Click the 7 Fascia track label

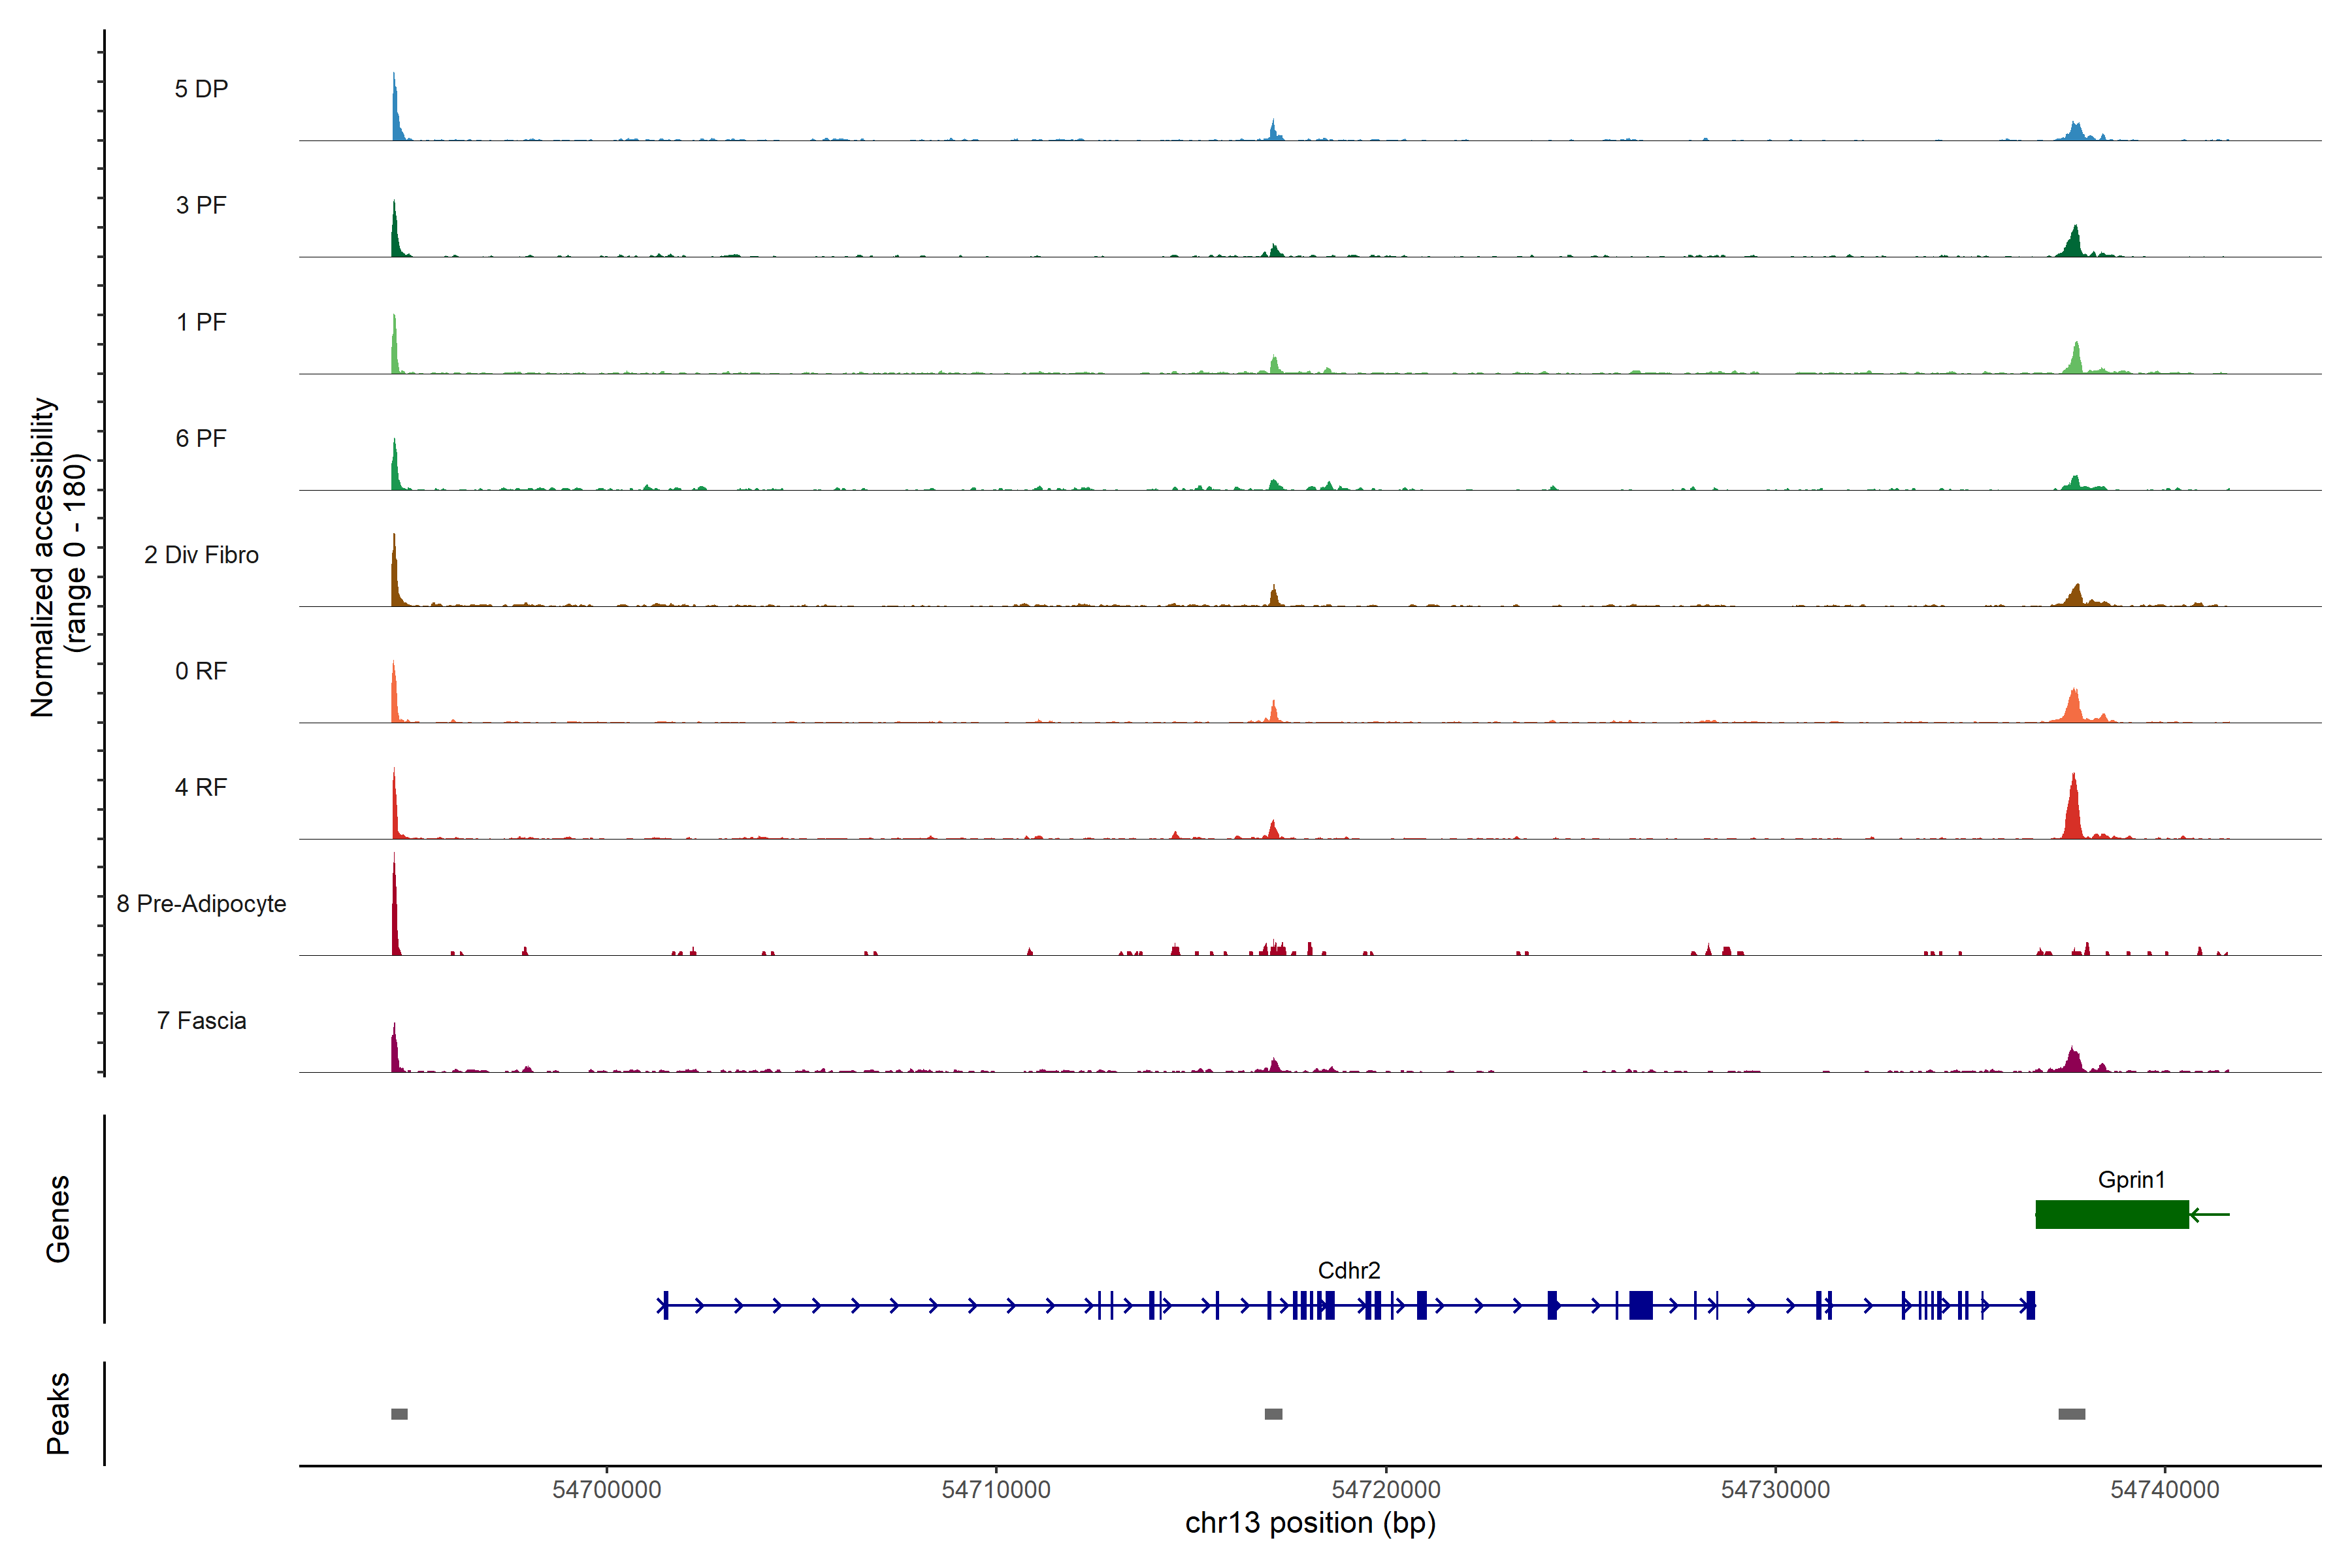click(201, 1021)
